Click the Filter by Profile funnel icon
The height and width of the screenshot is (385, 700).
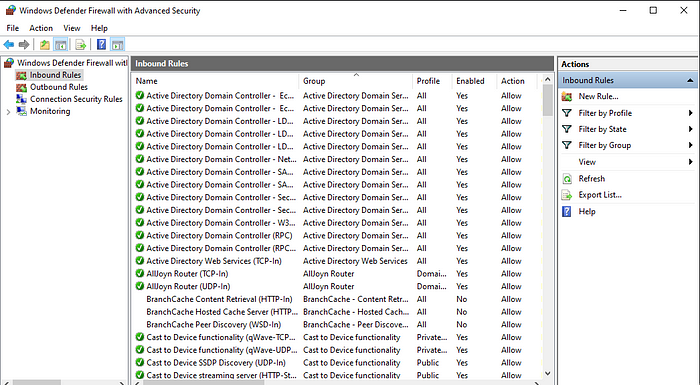click(x=567, y=113)
